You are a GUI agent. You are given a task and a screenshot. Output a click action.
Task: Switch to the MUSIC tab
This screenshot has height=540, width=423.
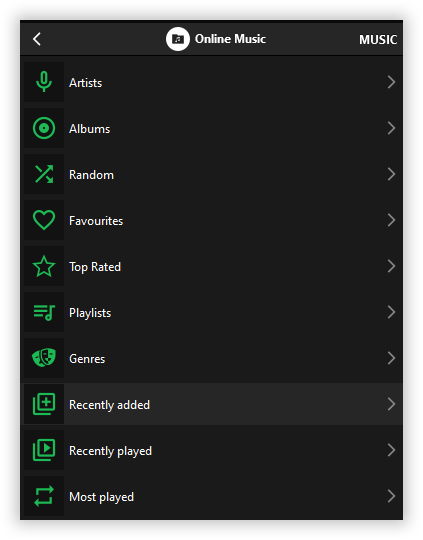[x=378, y=40]
